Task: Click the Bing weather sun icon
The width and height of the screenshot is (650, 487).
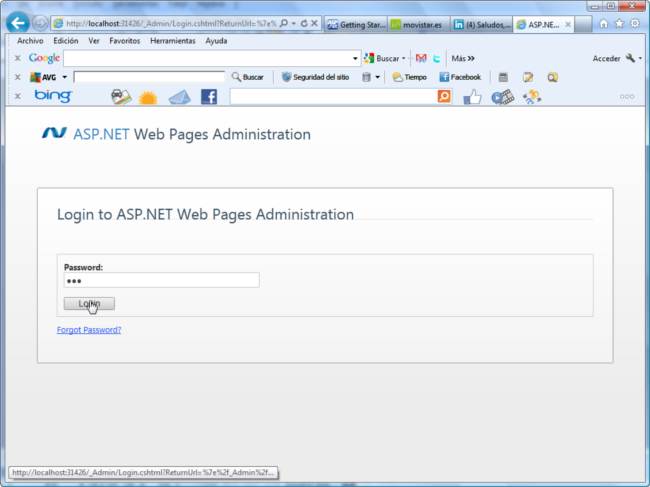Action: pos(148,97)
